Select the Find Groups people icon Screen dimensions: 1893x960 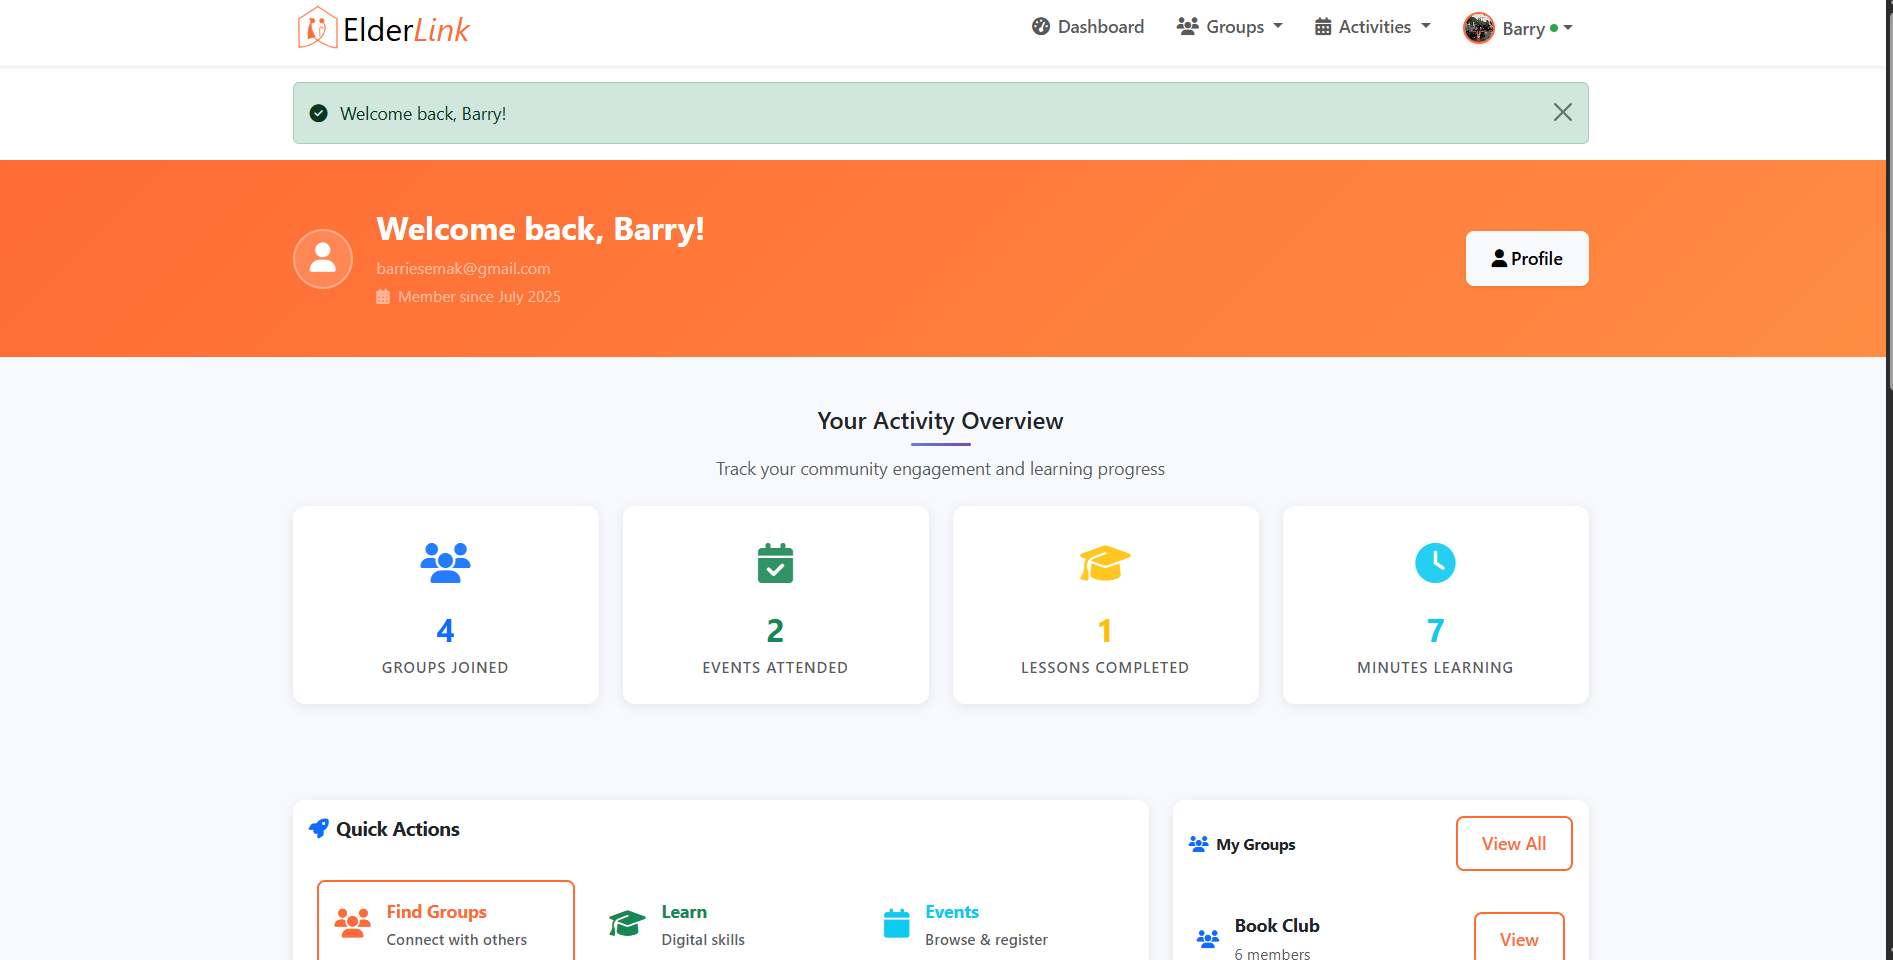click(352, 922)
